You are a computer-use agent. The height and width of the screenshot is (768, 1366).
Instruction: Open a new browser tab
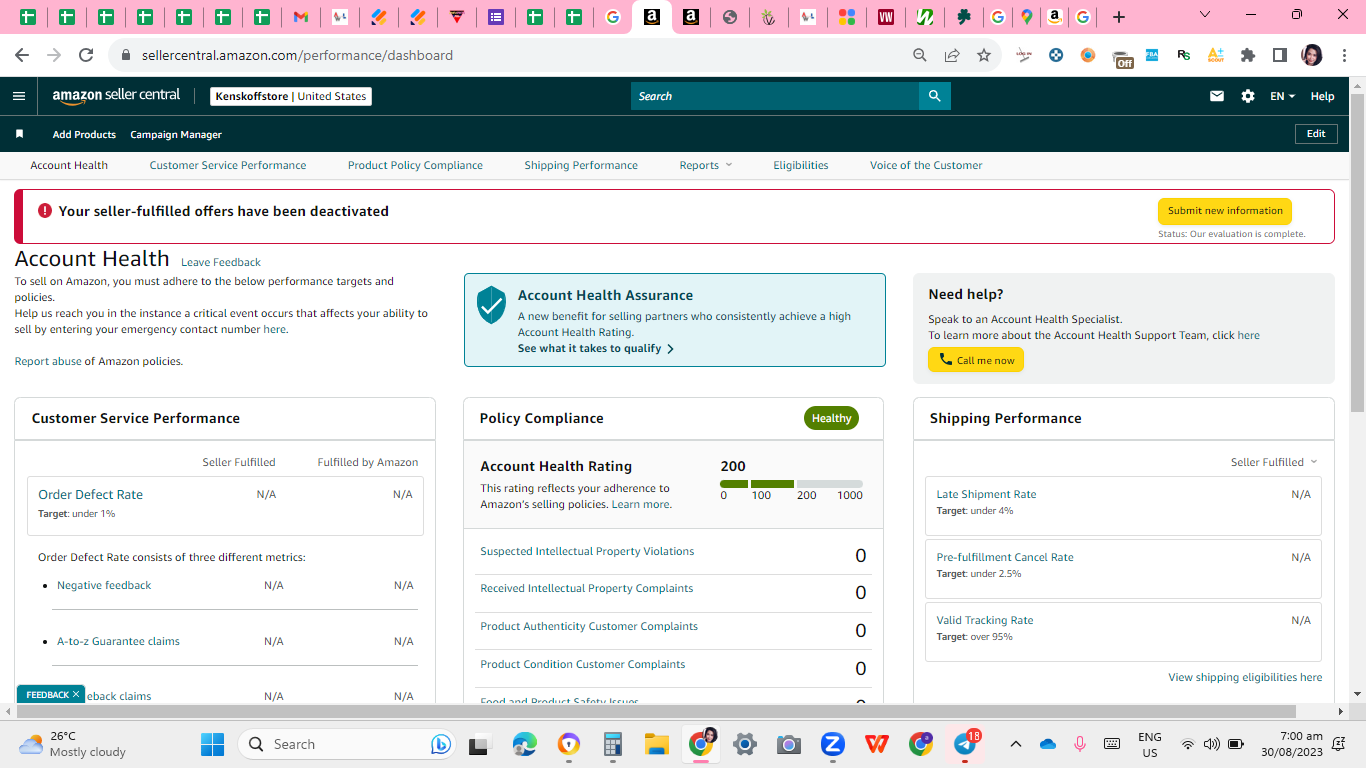click(x=1119, y=17)
